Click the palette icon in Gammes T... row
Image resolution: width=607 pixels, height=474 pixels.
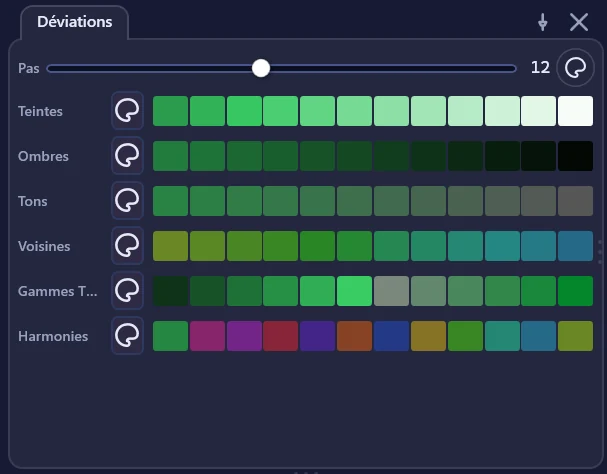[x=127, y=290]
